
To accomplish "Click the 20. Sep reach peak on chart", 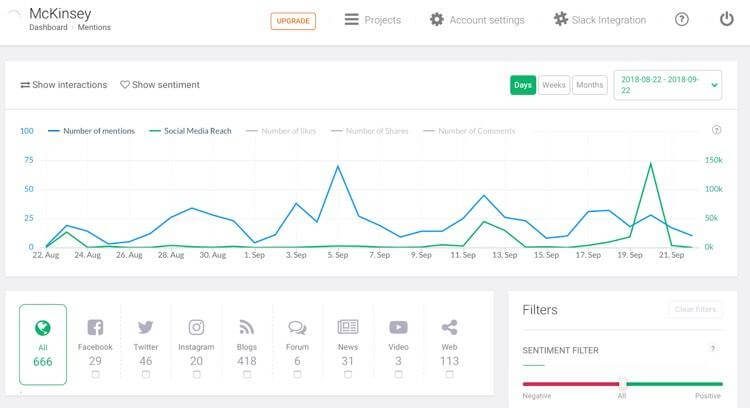I will tap(651, 164).
